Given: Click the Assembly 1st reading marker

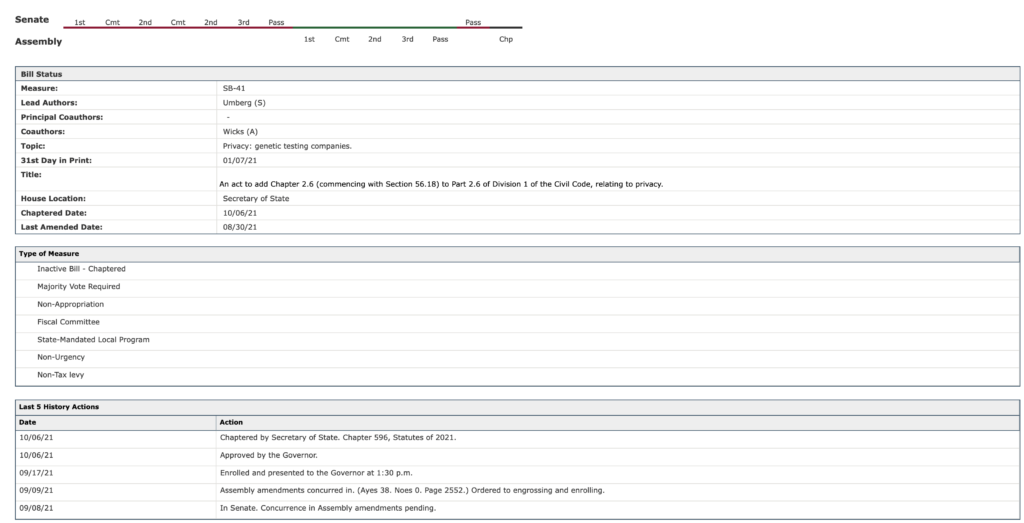Looking at the screenshot, I should click(x=309, y=39).
